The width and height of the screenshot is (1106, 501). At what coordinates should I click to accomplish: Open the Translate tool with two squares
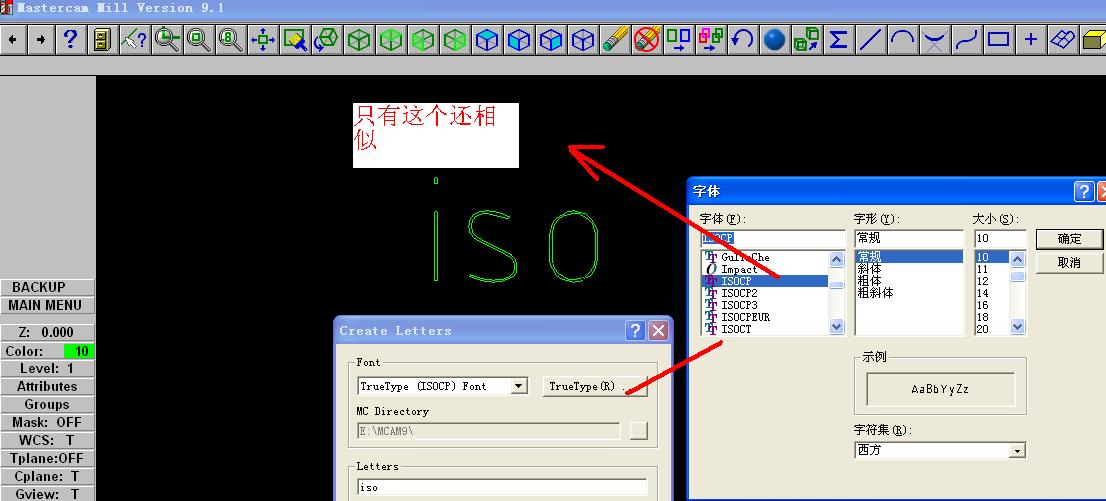tap(679, 40)
